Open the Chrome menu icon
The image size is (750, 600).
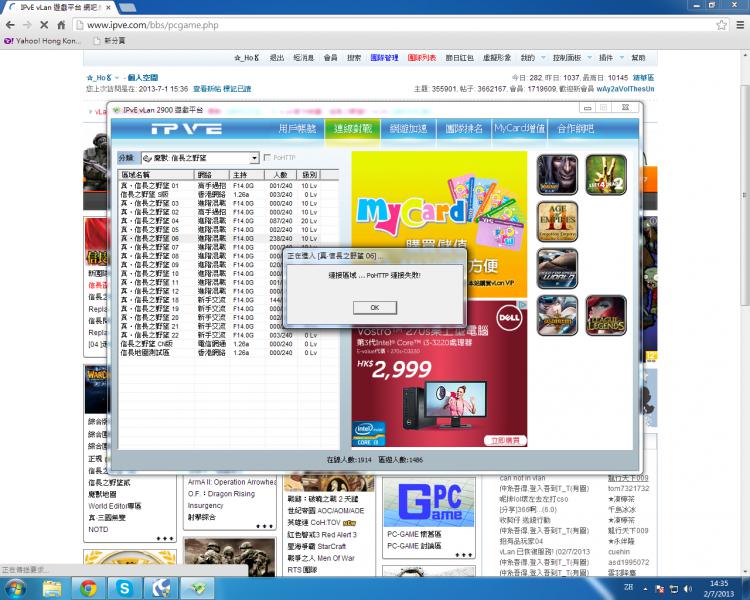click(740, 25)
